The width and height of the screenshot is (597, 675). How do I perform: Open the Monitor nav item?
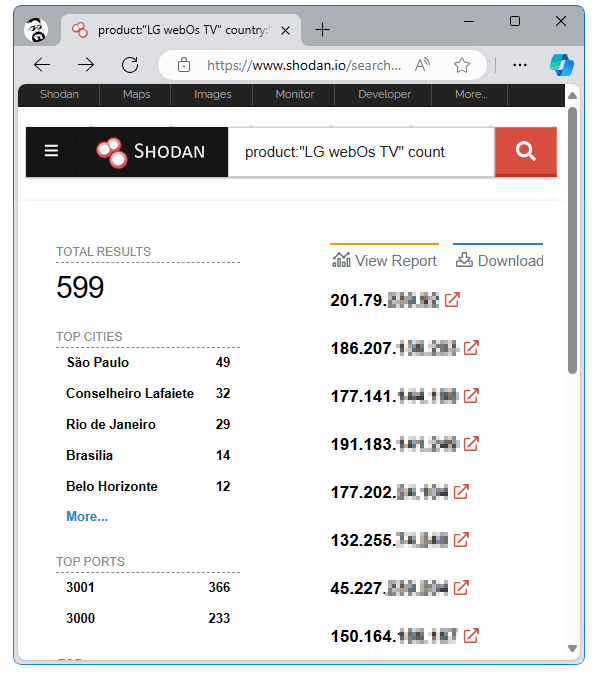294,94
